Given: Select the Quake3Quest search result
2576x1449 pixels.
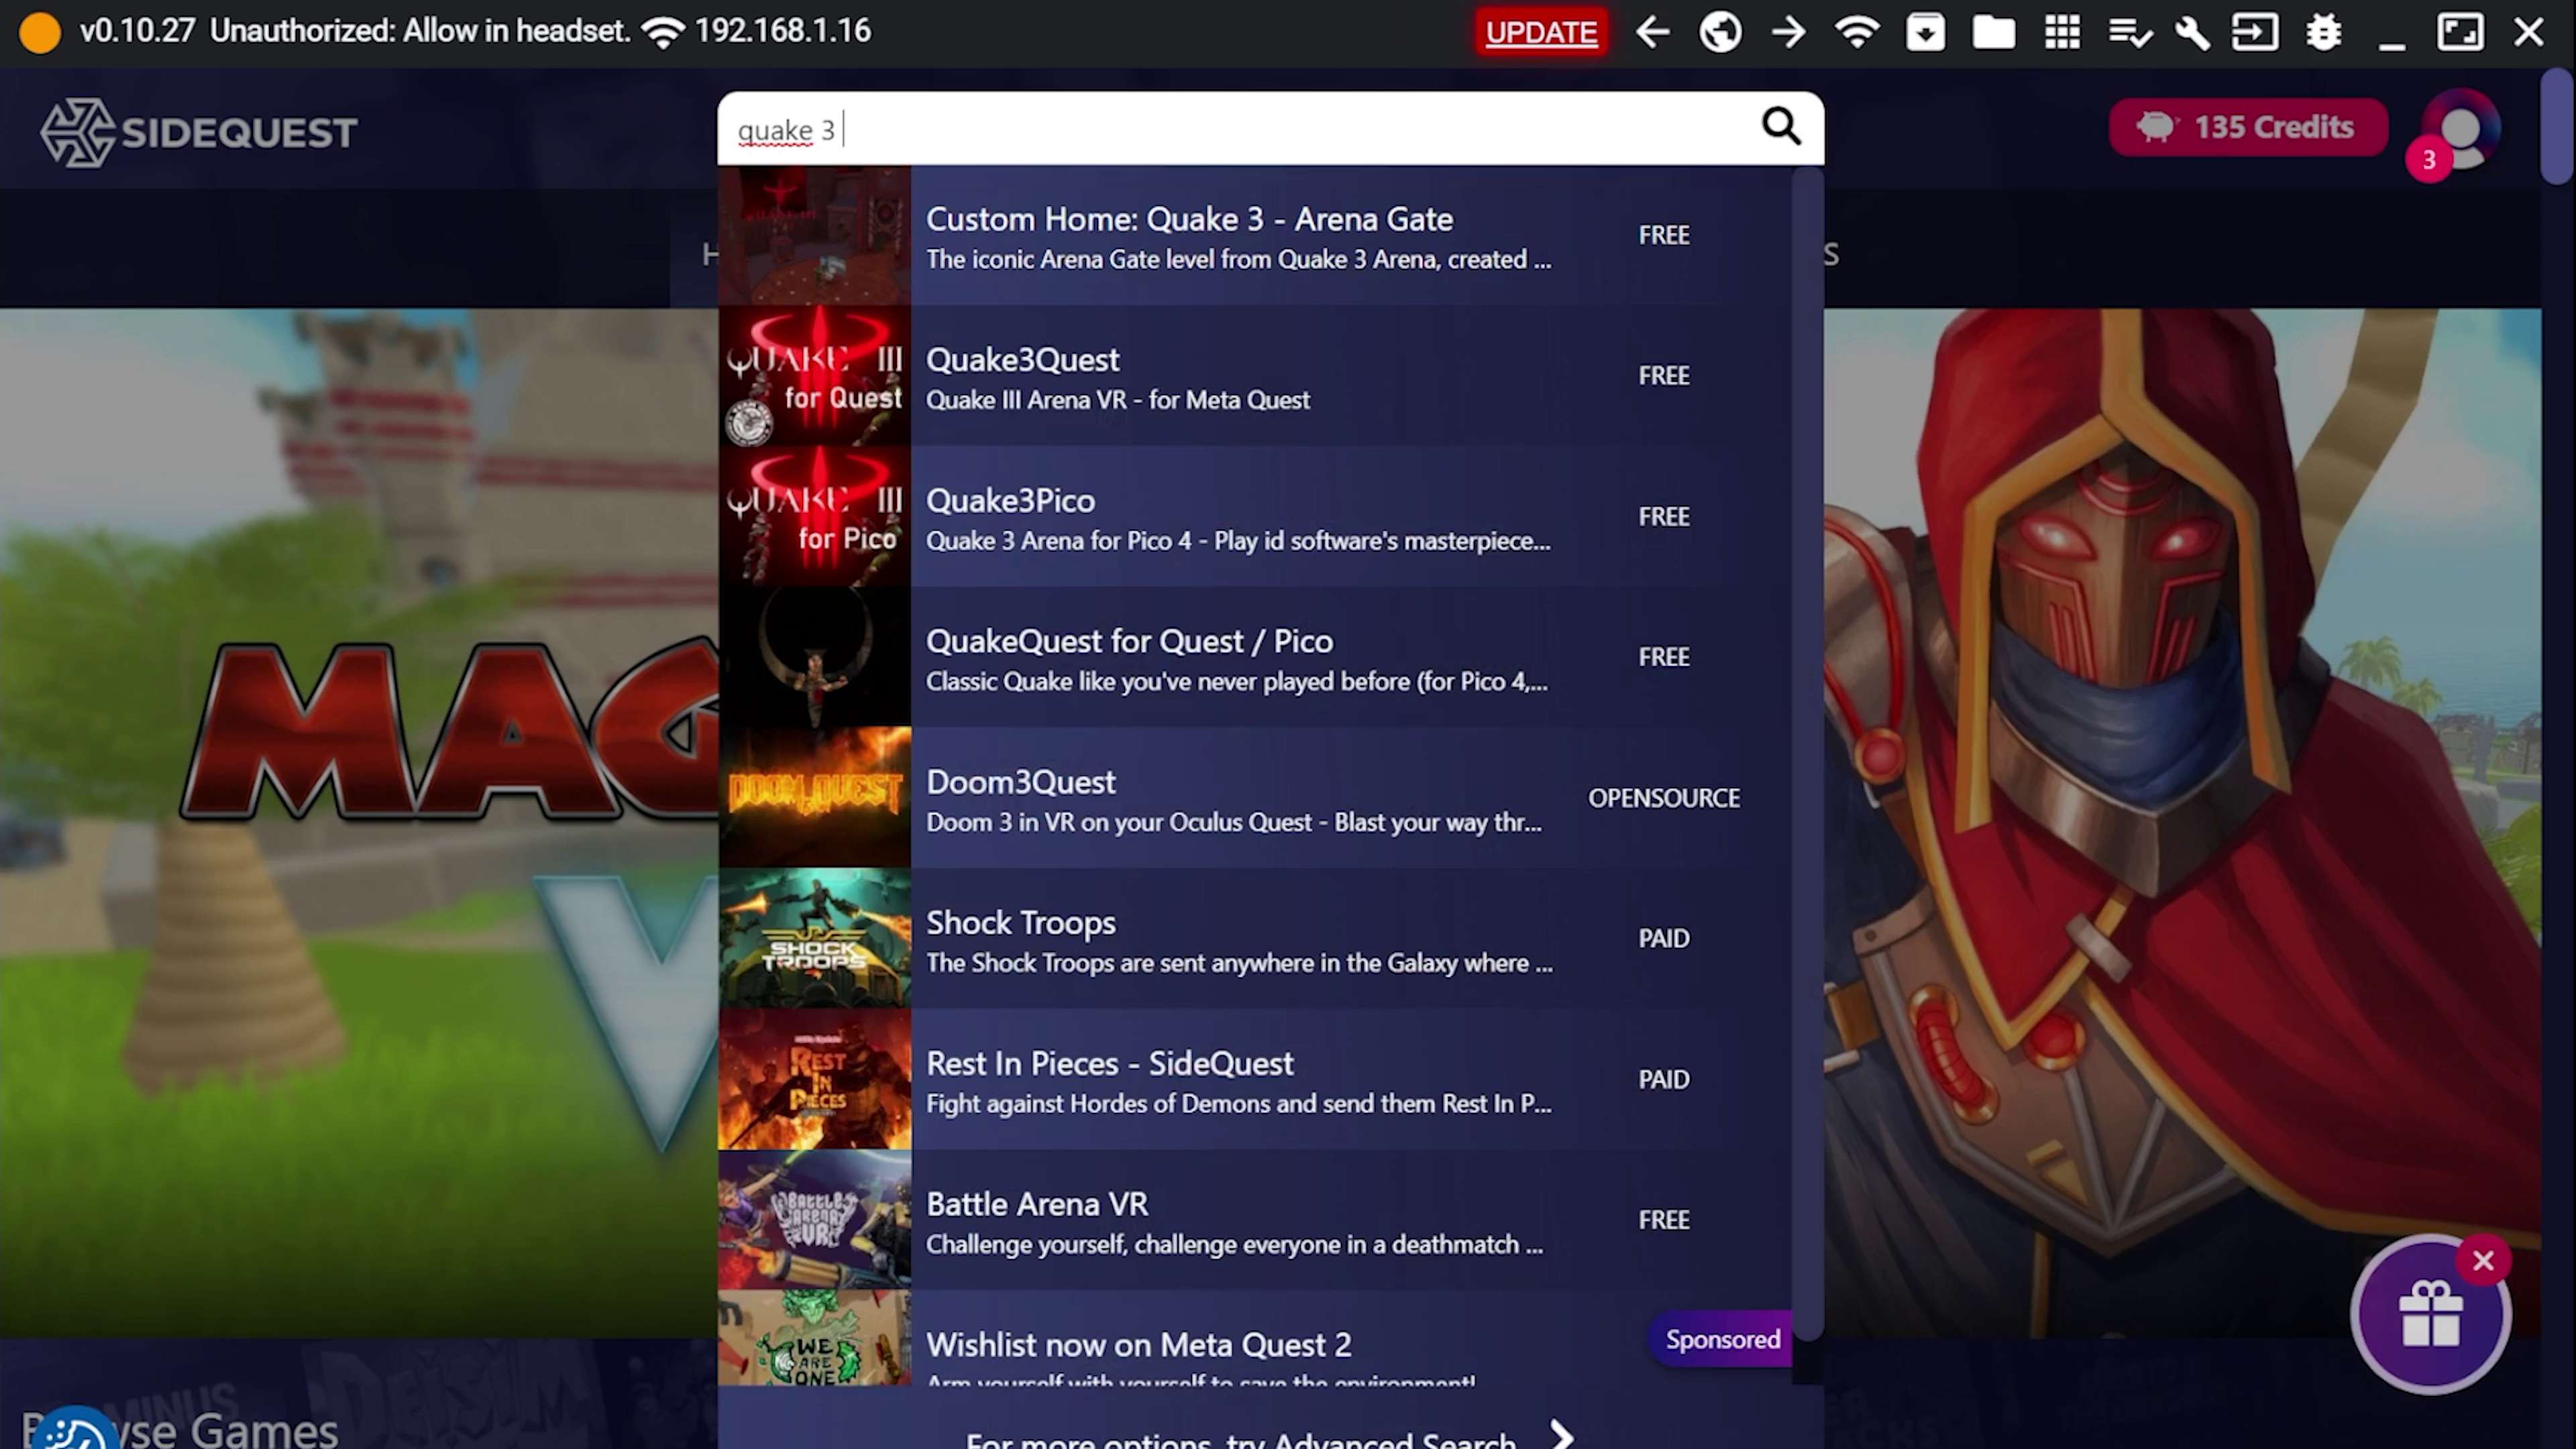Looking at the screenshot, I should point(1254,376).
